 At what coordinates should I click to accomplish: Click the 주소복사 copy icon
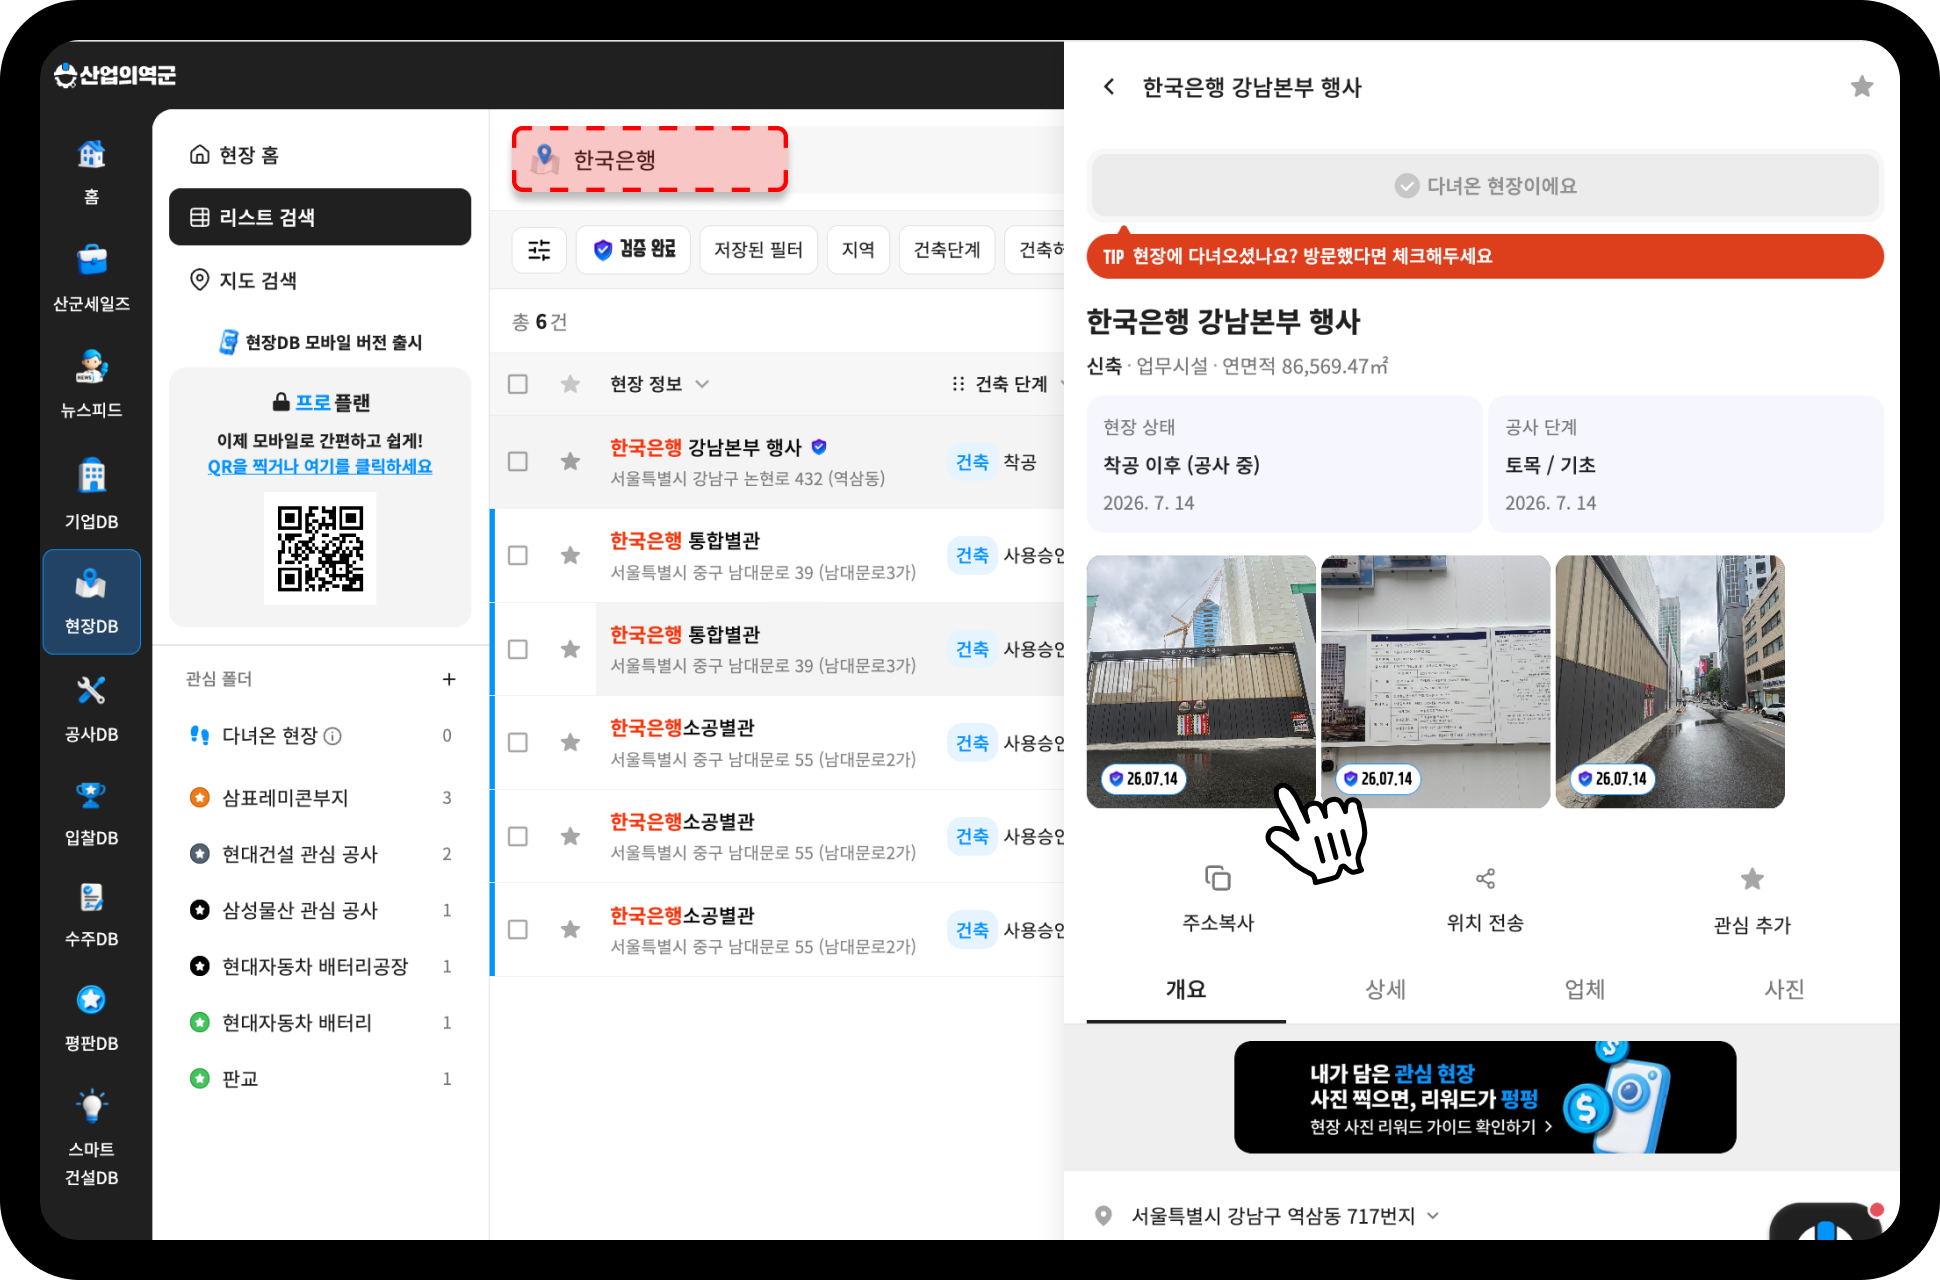point(1217,878)
